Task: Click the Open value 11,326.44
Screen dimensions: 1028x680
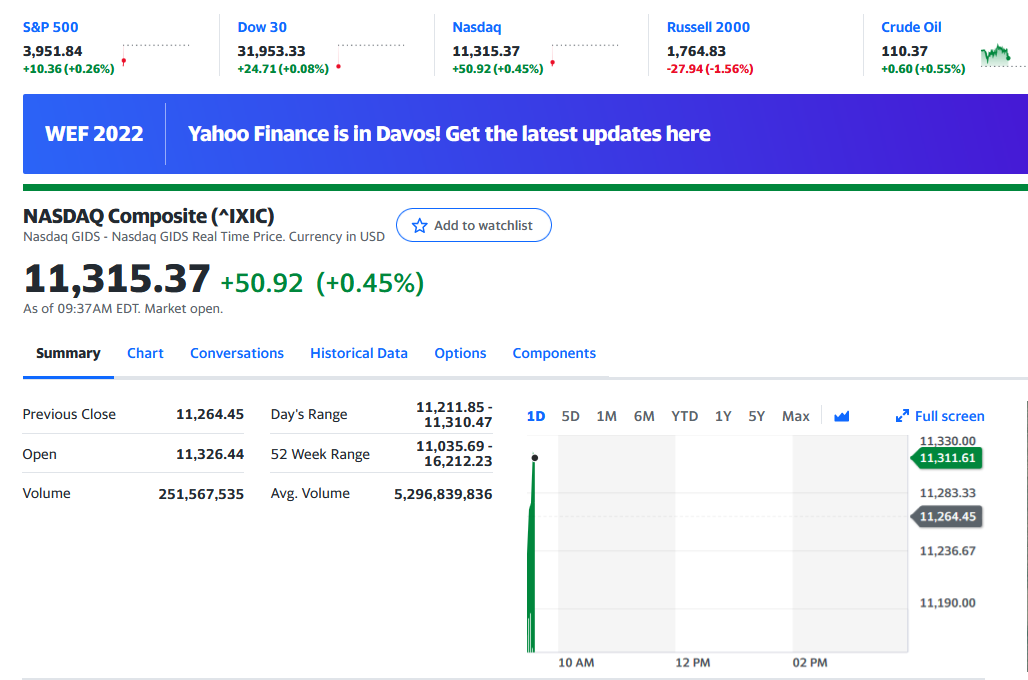Action: coord(210,454)
